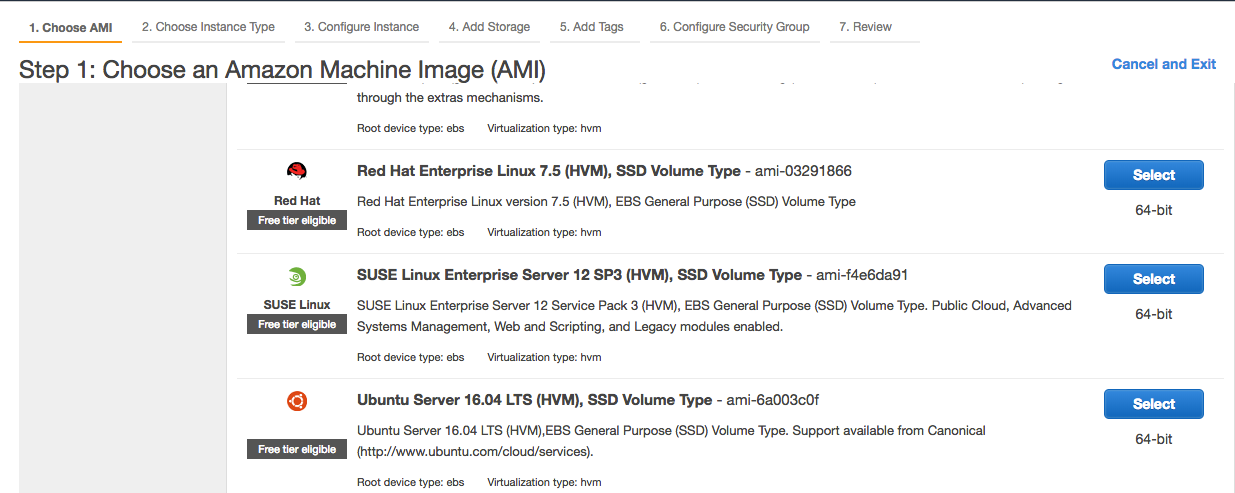This screenshot has height=493, width=1235.
Task: Click the Red Hat logo icon
Action: (297, 171)
